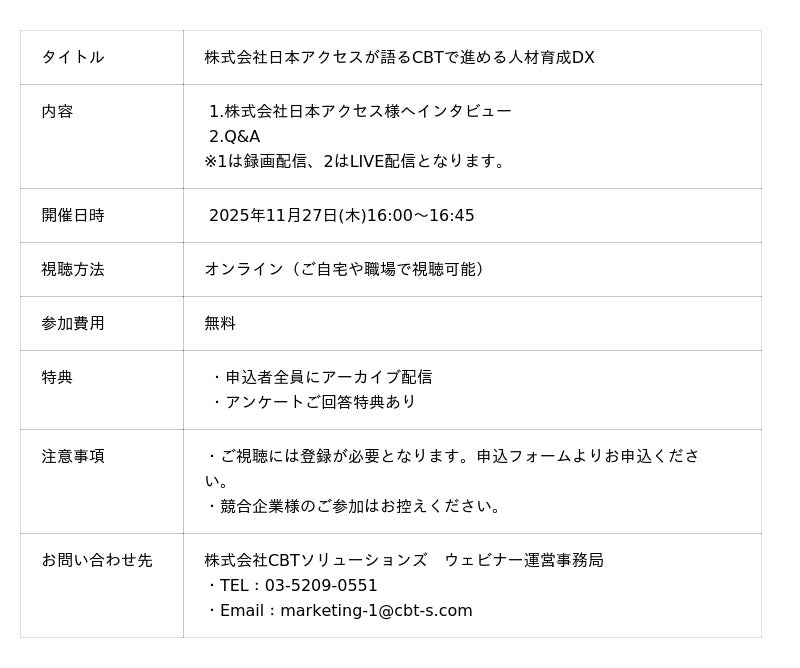Screen dimensions: 800x668
Task: Click the 2.Q&A agenda line
Action: (x=234, y=136)
